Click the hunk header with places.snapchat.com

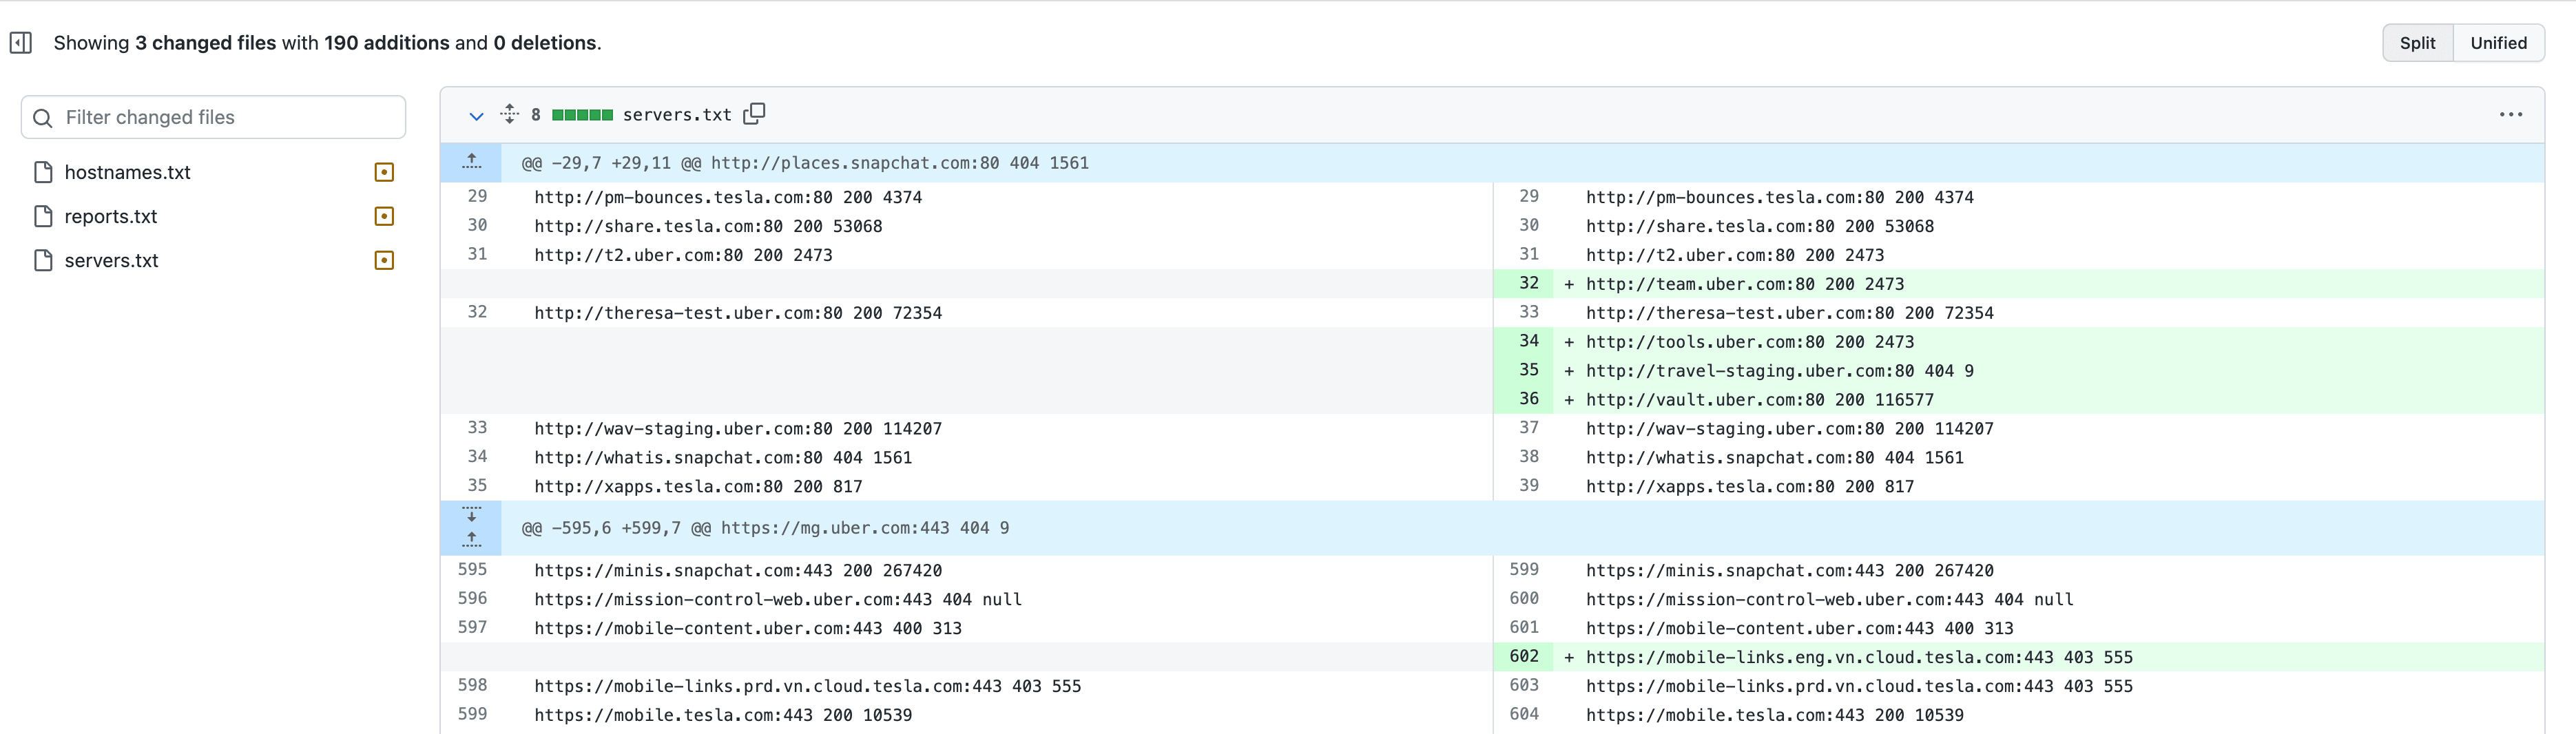[805, 163]
